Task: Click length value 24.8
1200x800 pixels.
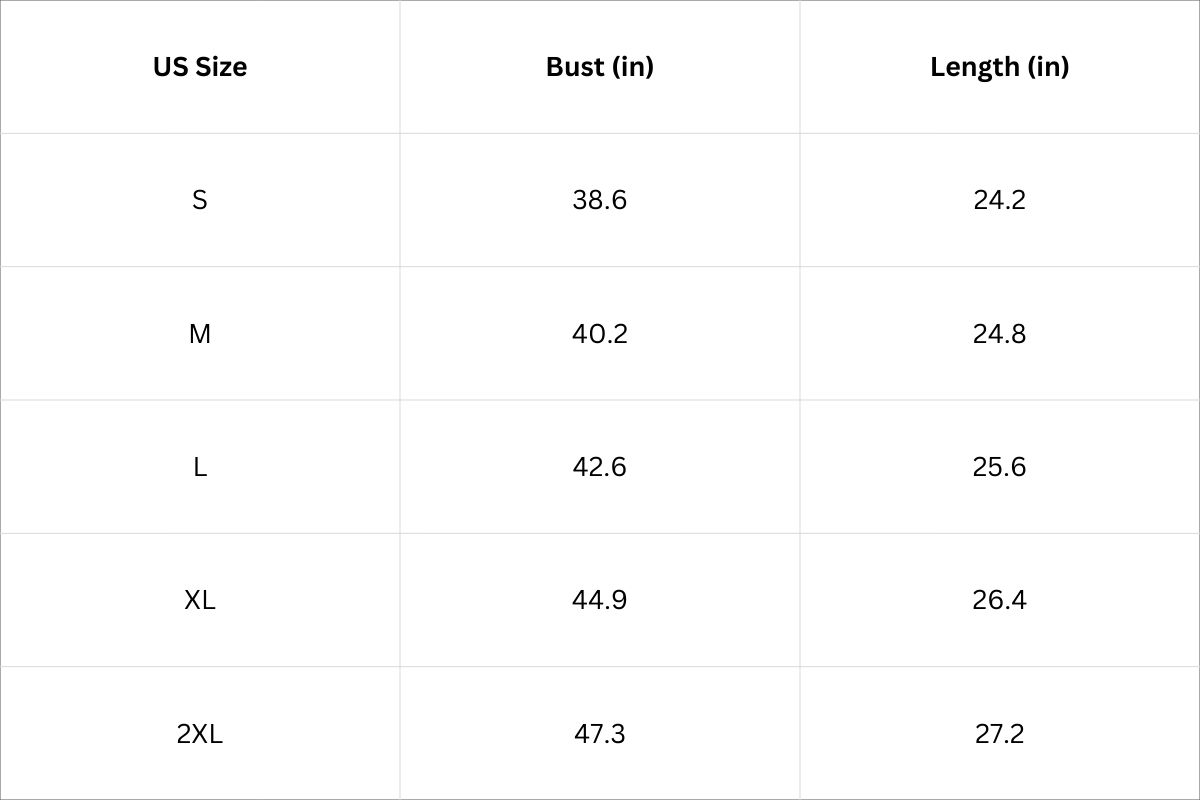Action: tap(999, 333)
